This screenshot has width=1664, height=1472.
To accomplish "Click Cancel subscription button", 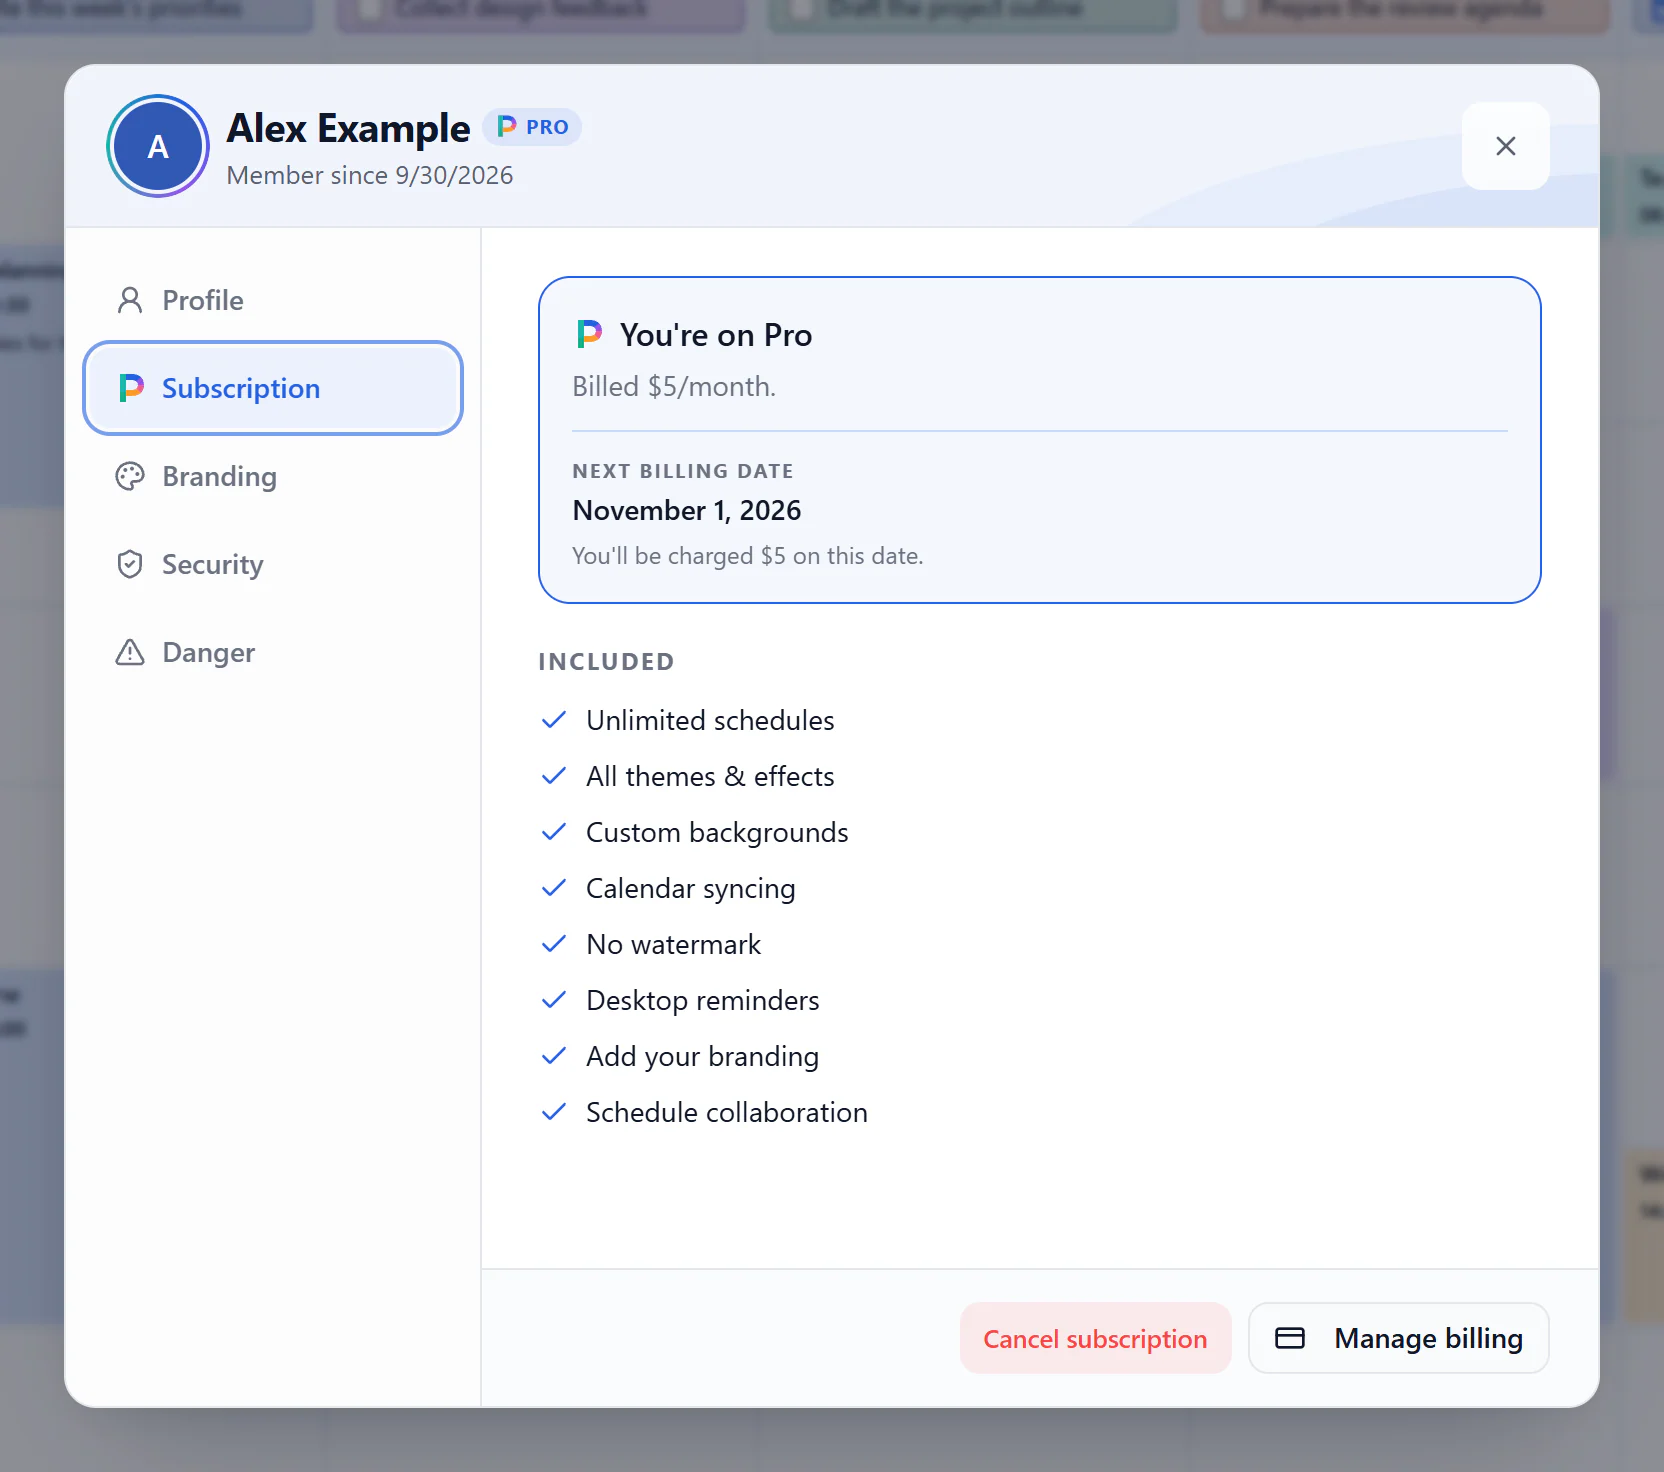I will coord(1095,1338).
